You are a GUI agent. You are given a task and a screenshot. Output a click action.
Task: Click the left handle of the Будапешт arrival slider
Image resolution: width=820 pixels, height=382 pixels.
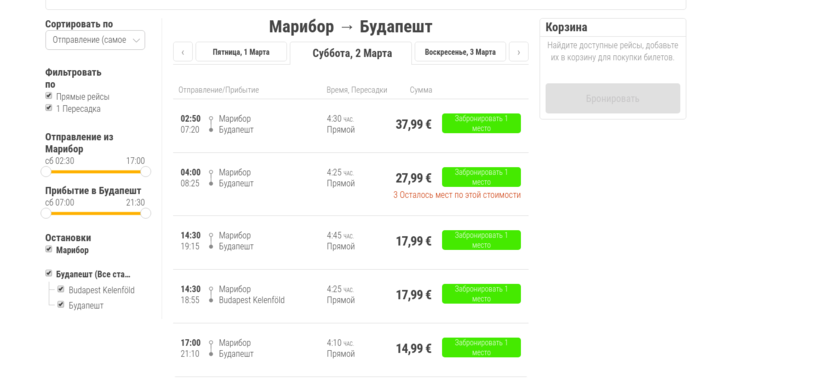pos(46,213)
